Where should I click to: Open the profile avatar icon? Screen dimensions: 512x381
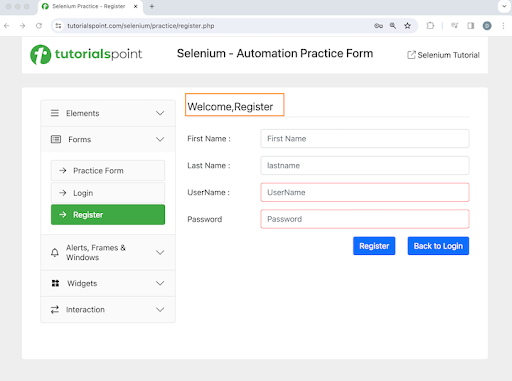point(487,26)
